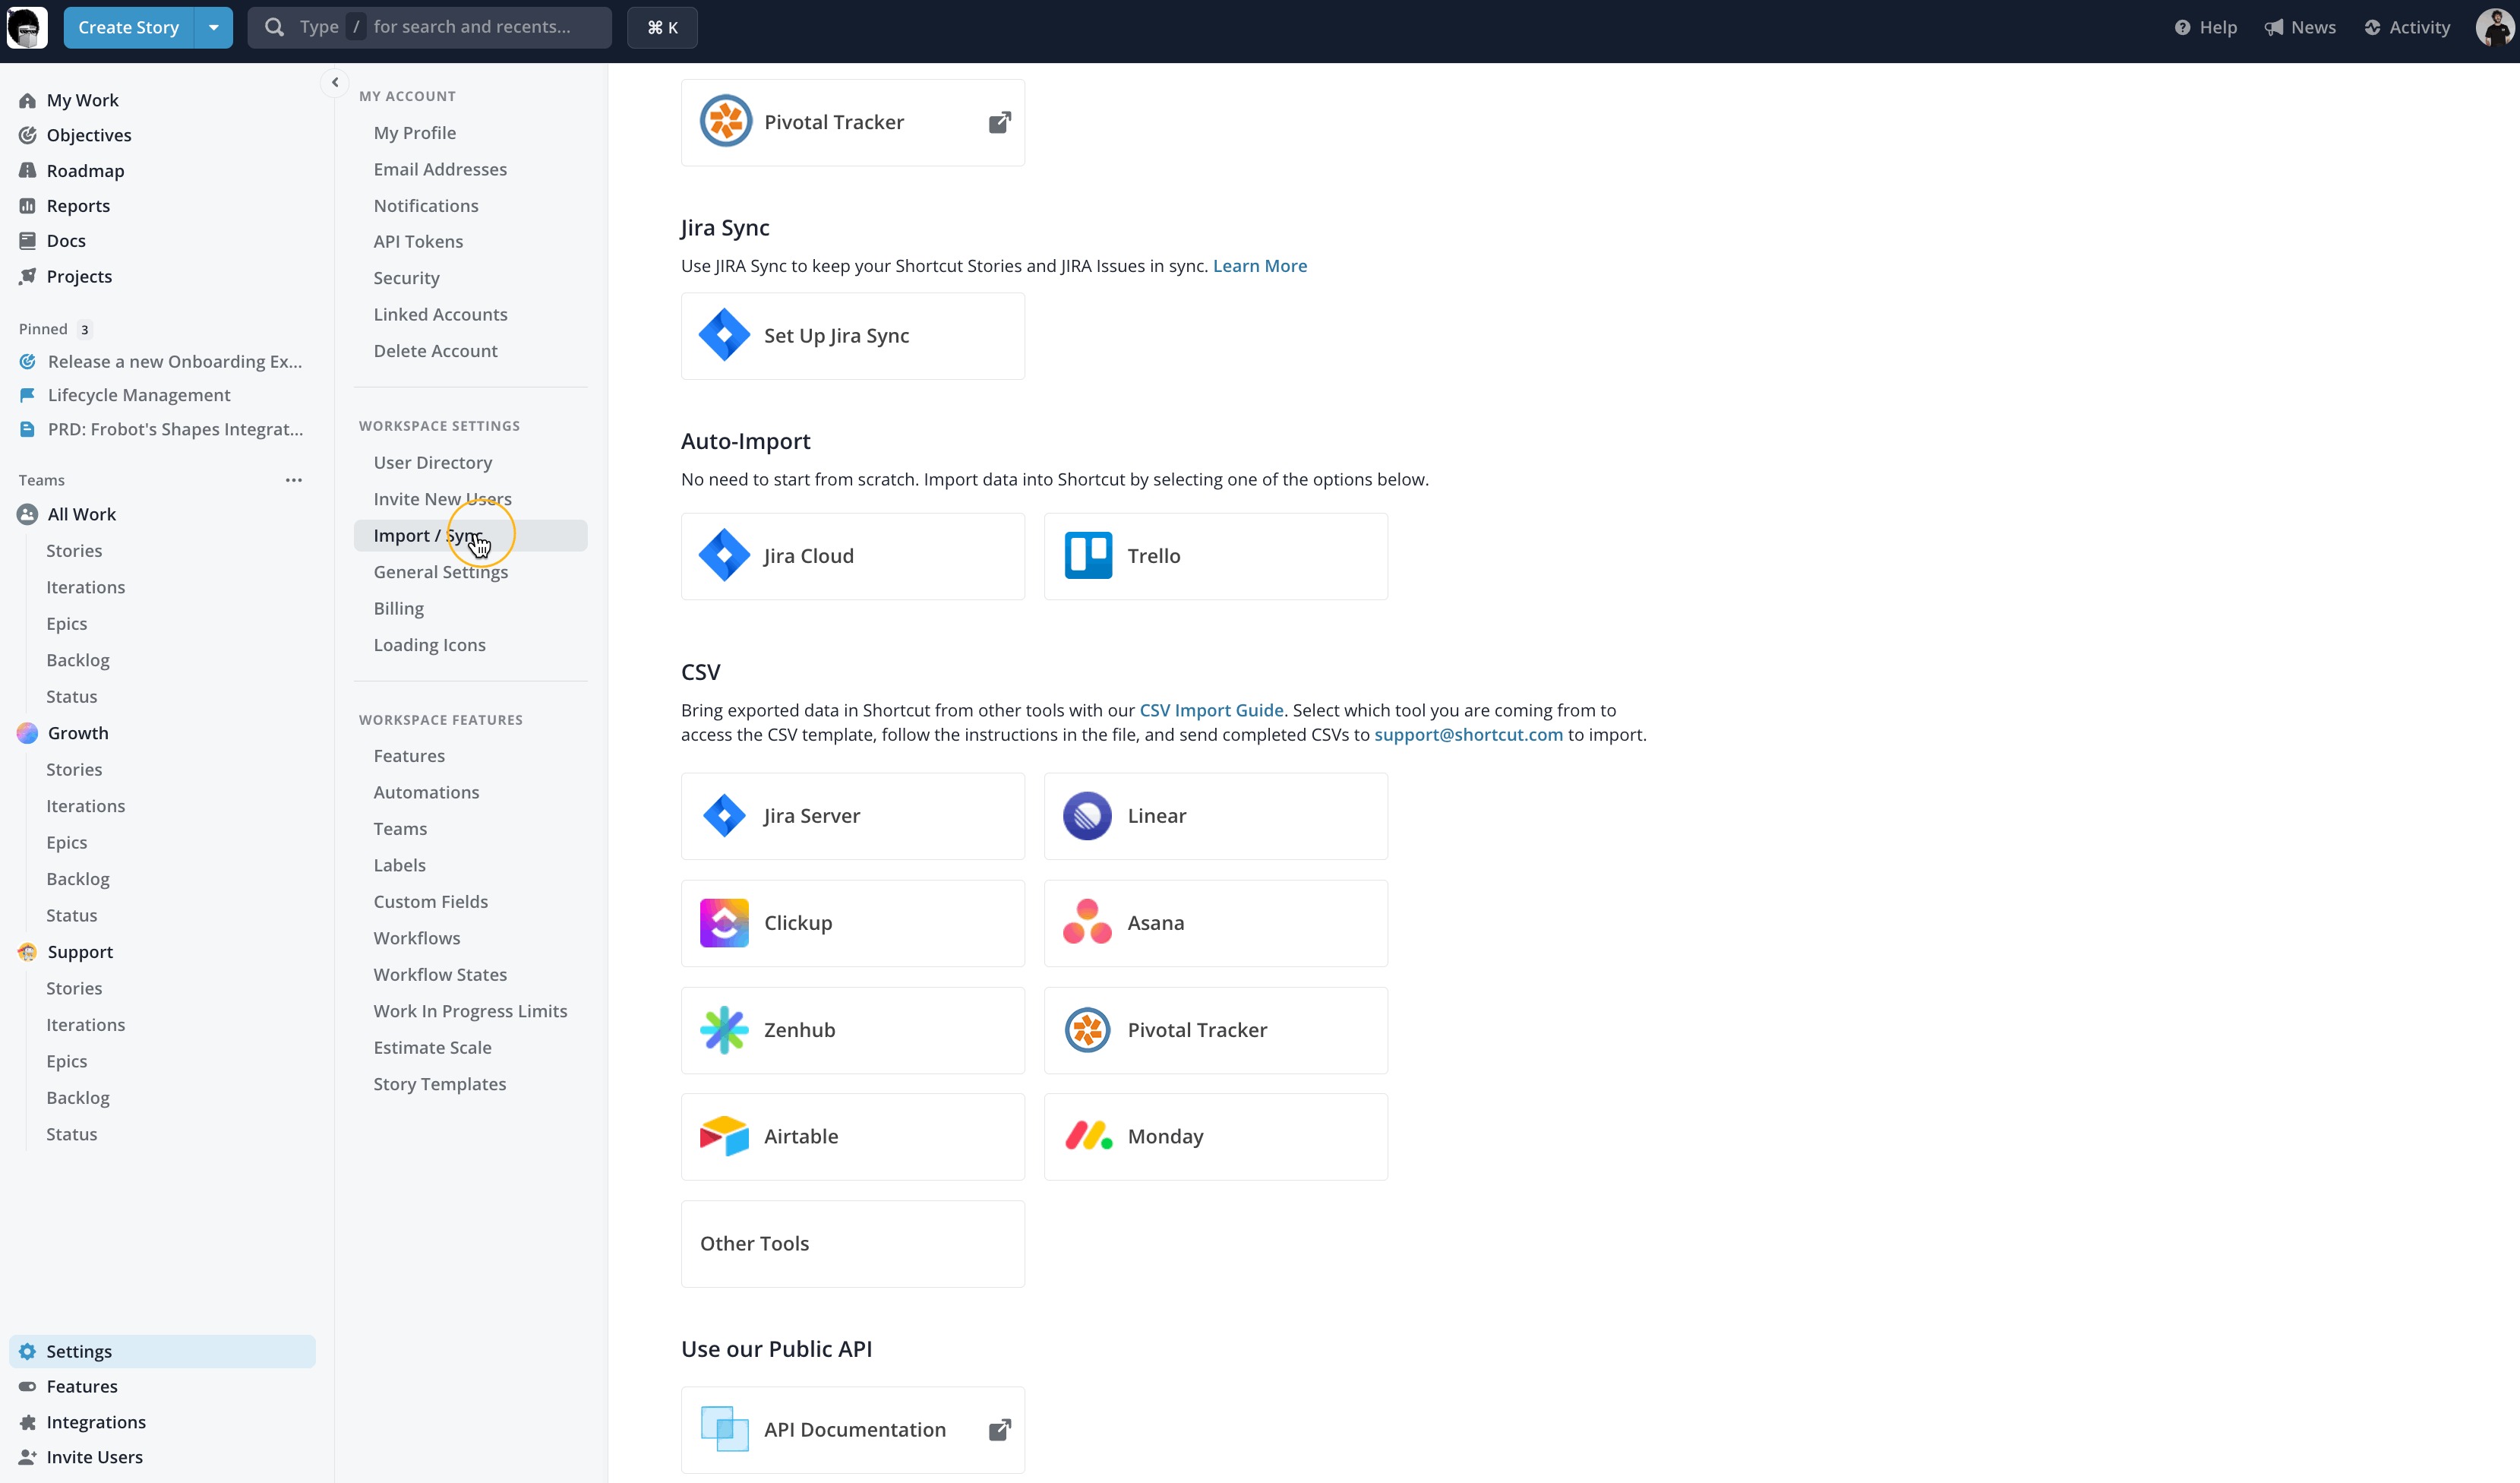Click the user profile avatar top-right
2520x1483 pixels.
point(2494,27)
